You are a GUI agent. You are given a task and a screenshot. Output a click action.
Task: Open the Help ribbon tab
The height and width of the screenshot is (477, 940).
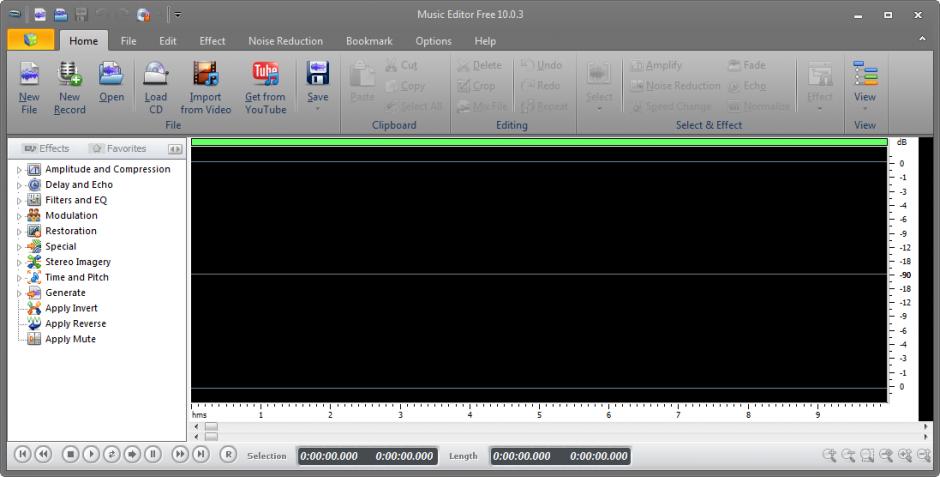tap(485, 41)
